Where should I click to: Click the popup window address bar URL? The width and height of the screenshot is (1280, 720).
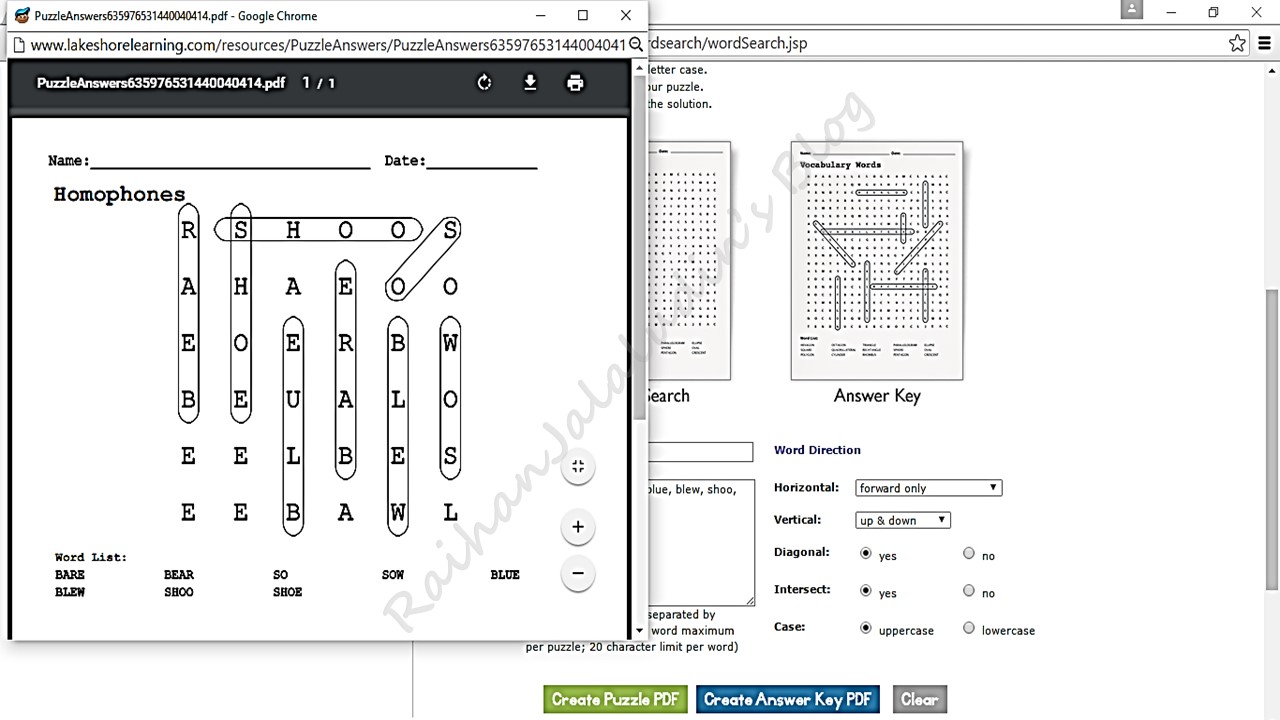point(328,45)
